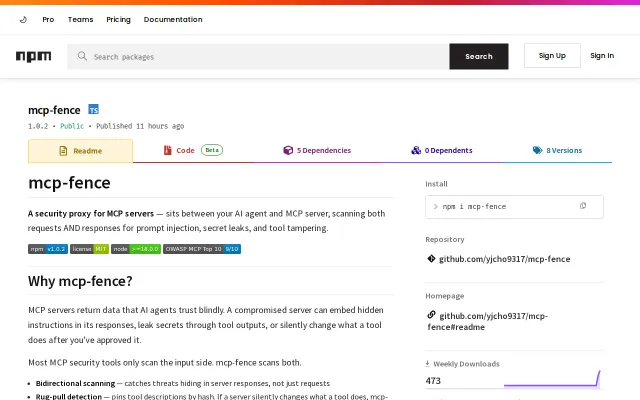Open the Teams menu item
The width and height of the screenshot is (640, 400).
tap(80, 19)
